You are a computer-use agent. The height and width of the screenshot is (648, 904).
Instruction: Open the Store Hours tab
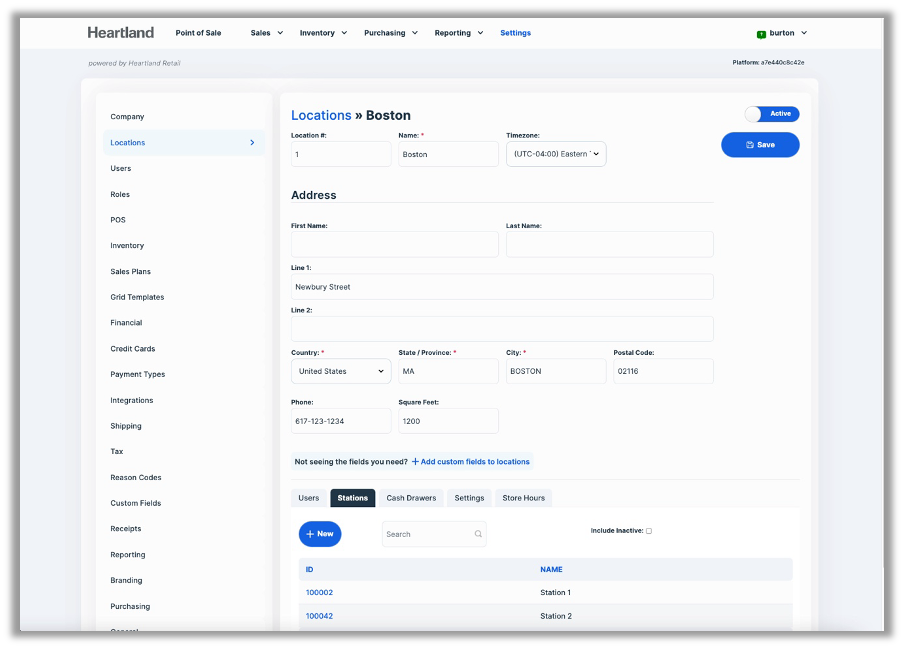523,498
